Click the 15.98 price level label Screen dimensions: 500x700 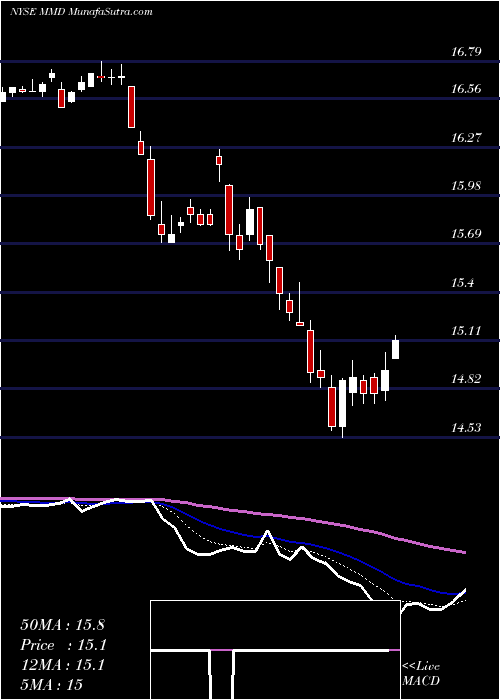[x=466, y=185]
